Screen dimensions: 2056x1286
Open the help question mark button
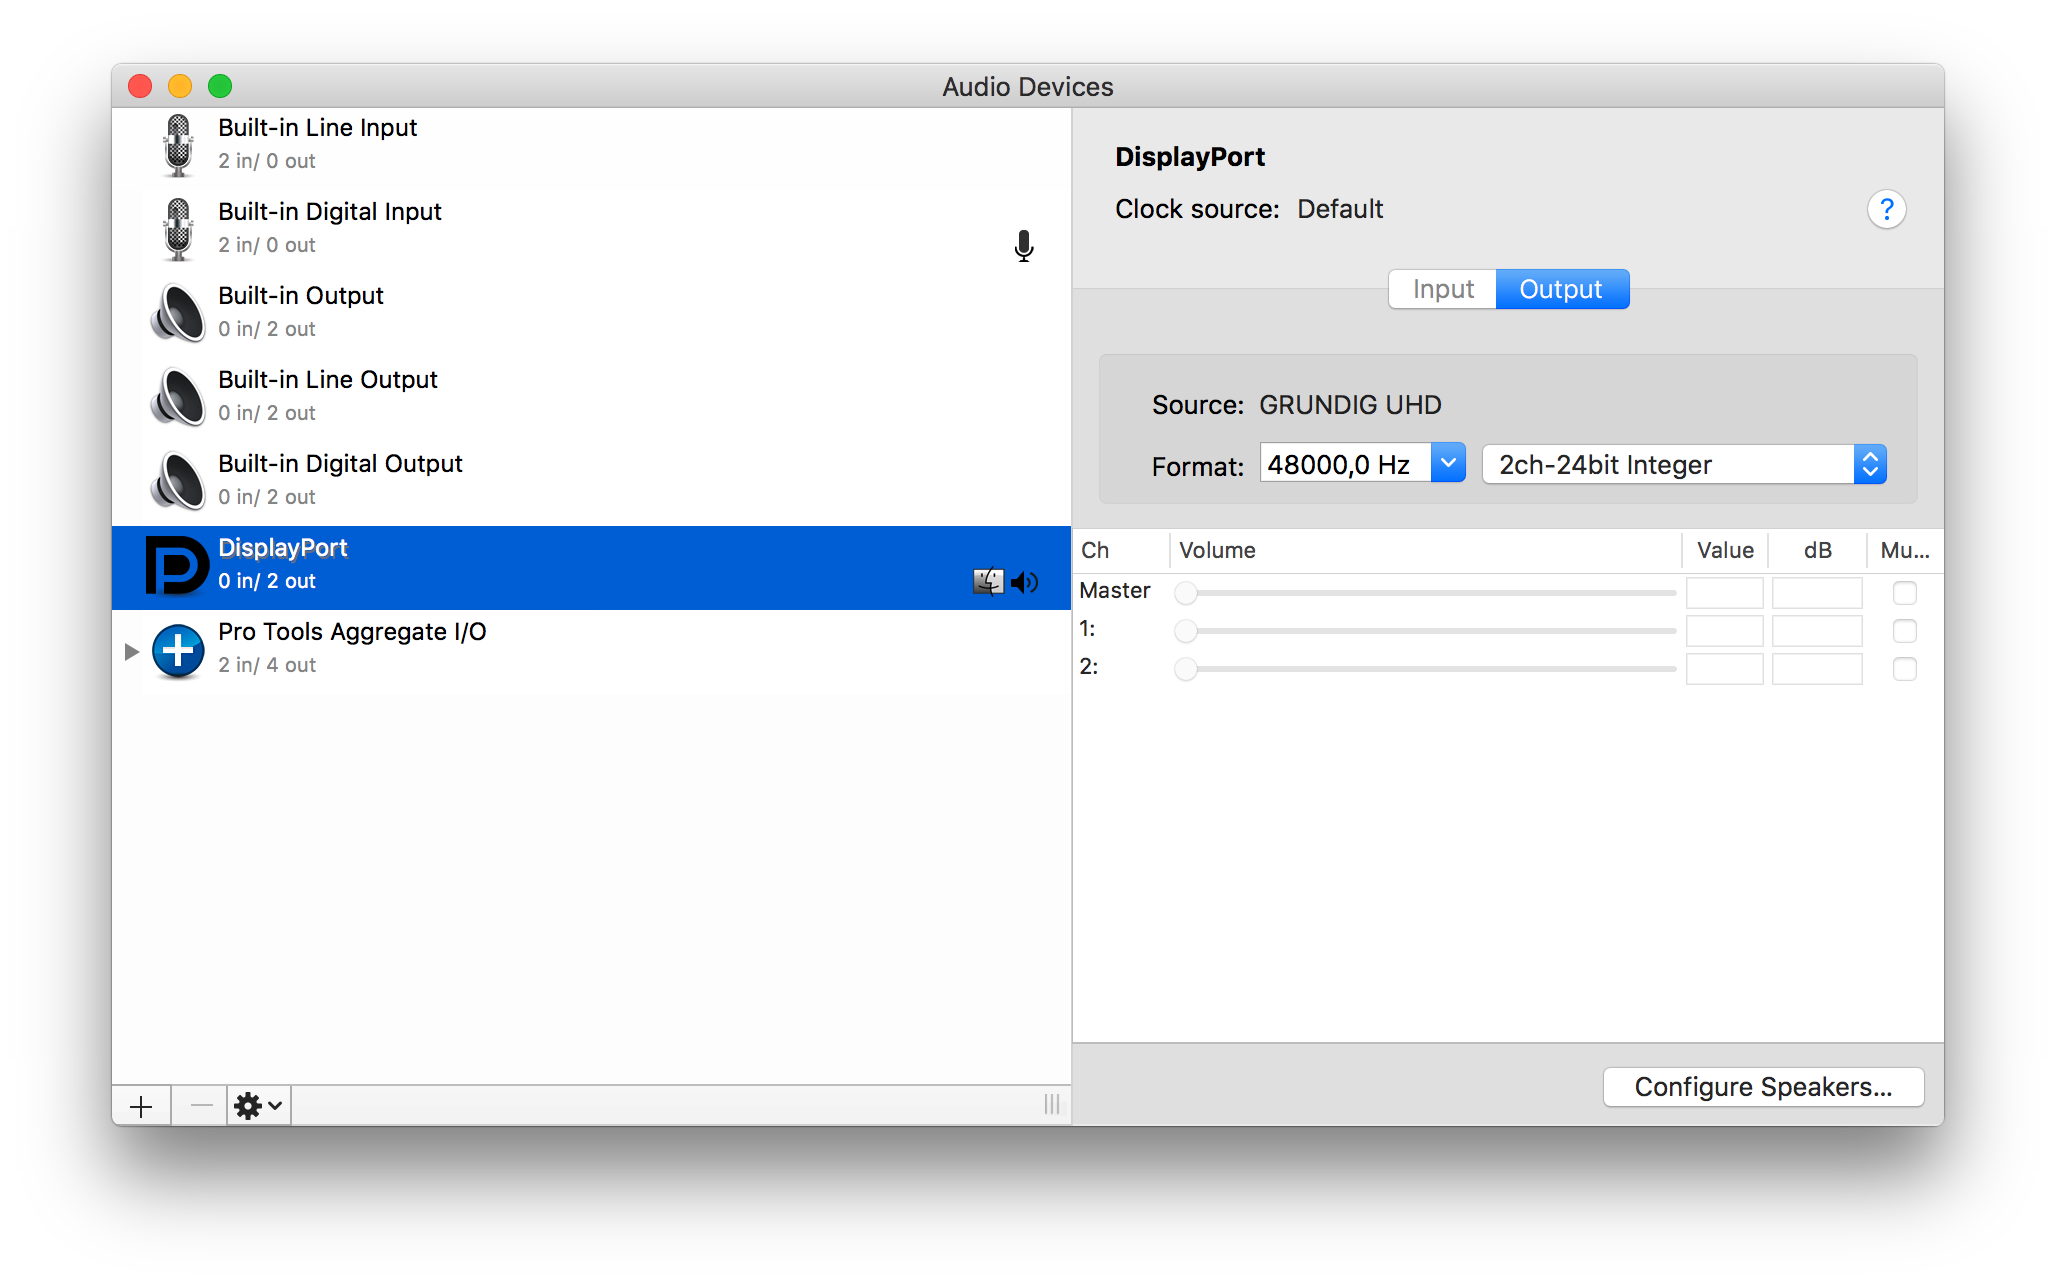click(x=1886, y=210)
